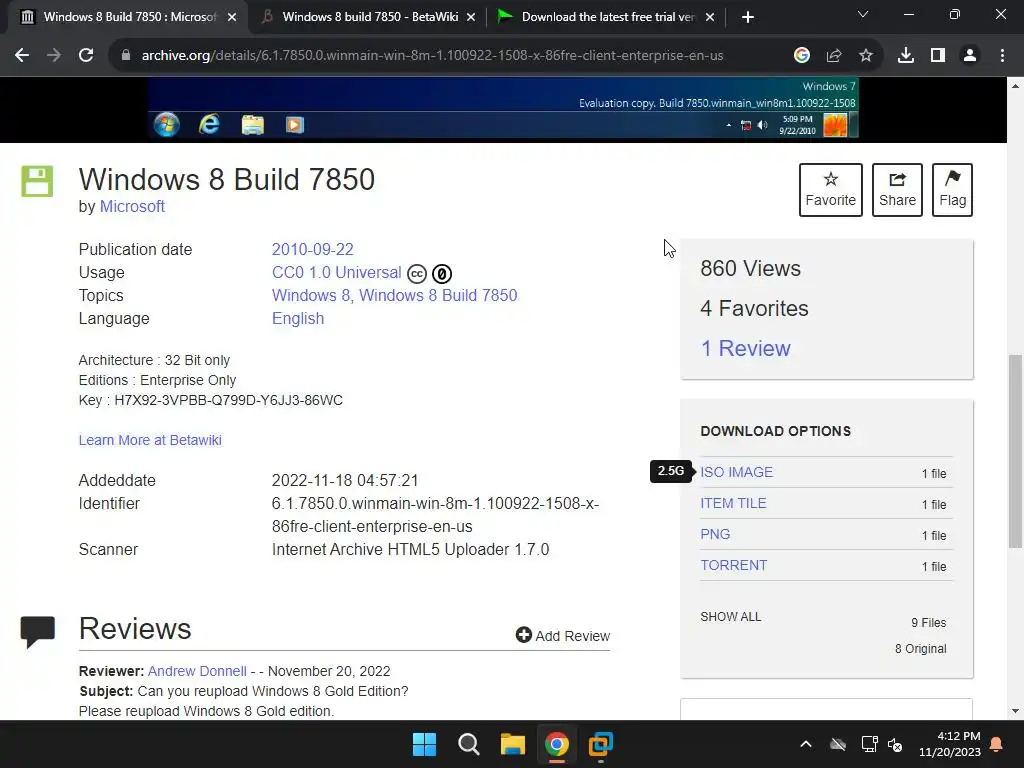
Task: Click the forward navigation arrow
Action: [54, 56]
